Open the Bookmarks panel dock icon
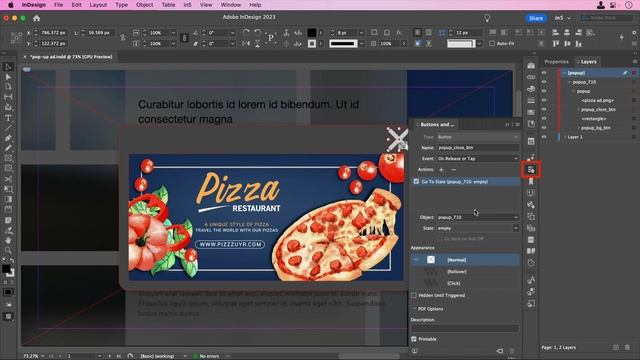Screen dimensions: 640x360 [531, 181]
